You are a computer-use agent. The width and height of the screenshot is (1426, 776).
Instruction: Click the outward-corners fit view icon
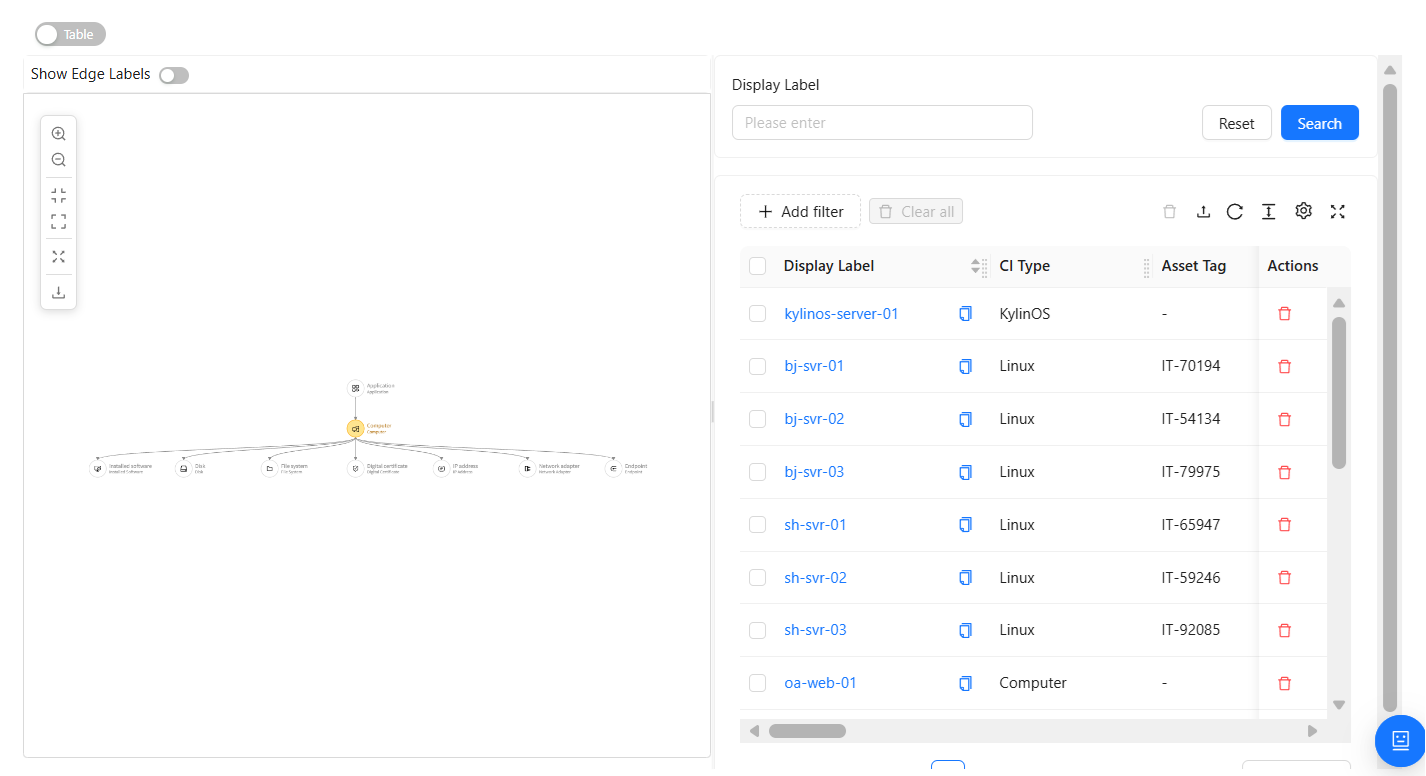point(58,221)
